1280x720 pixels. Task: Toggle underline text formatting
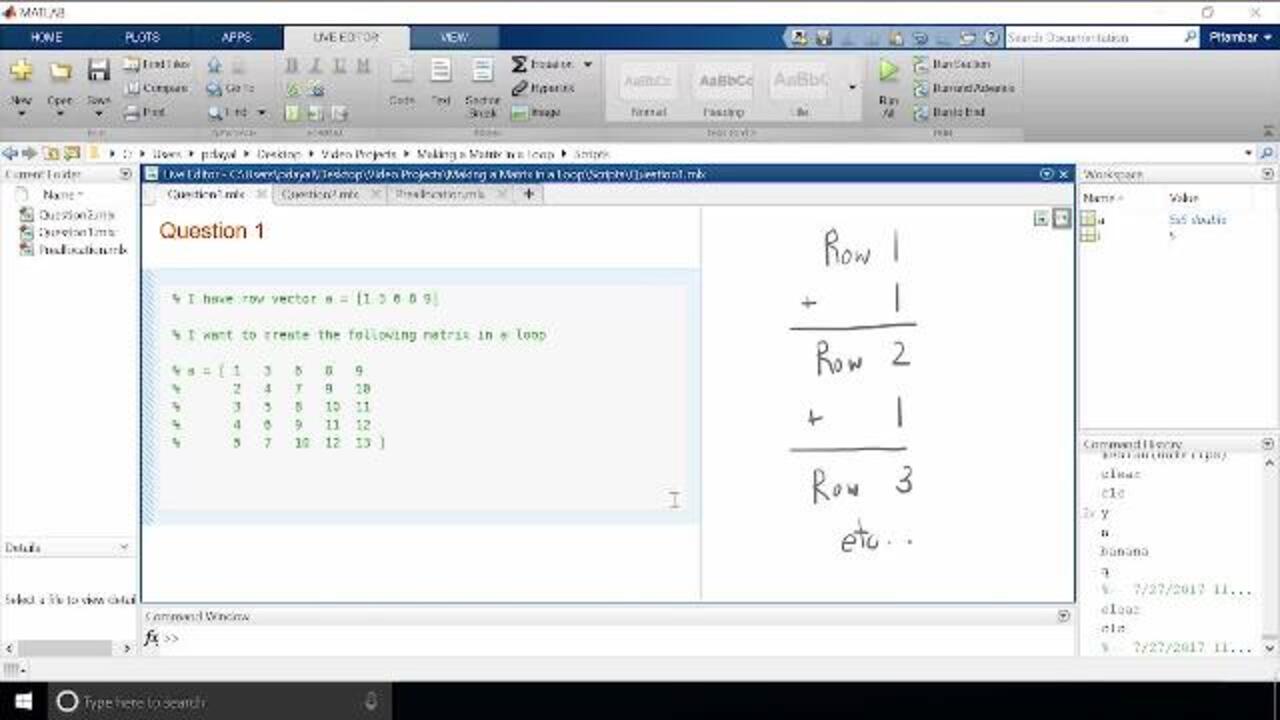tap(339, 65)
